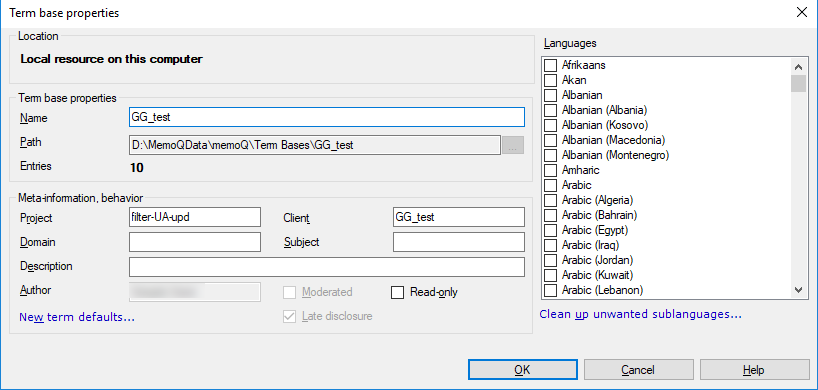This screenshot has width=818, height=390.
Task: Open New term defaults link
Action: point(77,317)
